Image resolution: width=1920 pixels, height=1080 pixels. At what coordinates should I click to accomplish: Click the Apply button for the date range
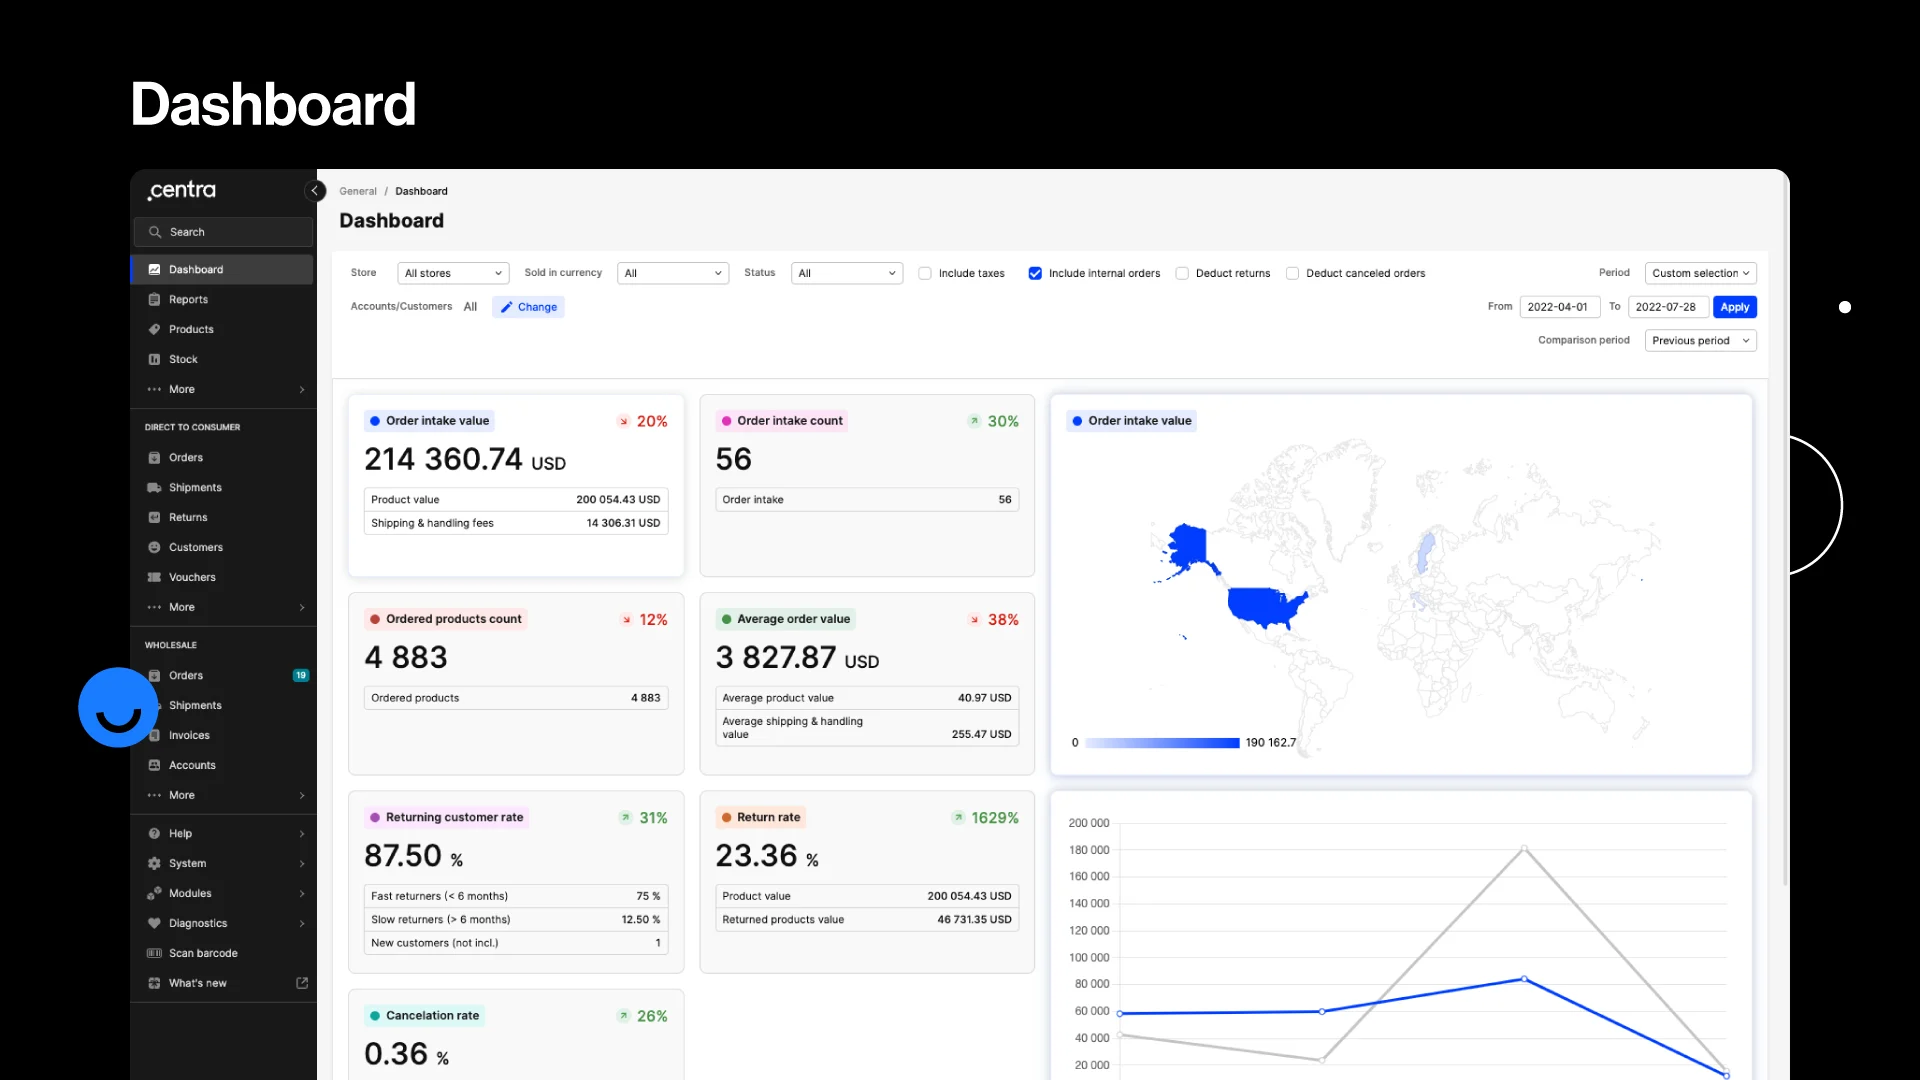[x=1735, y=307]
